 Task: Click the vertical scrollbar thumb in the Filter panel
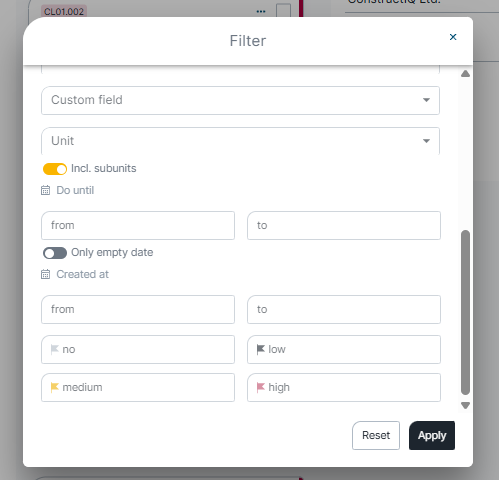pyautogui.click(x=465, y=312)
